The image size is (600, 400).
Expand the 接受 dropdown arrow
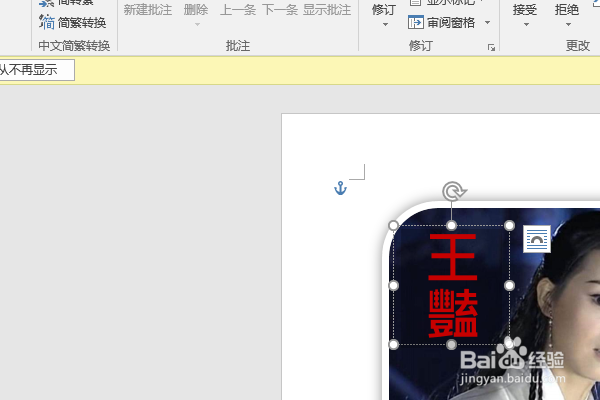click(527, 24)
